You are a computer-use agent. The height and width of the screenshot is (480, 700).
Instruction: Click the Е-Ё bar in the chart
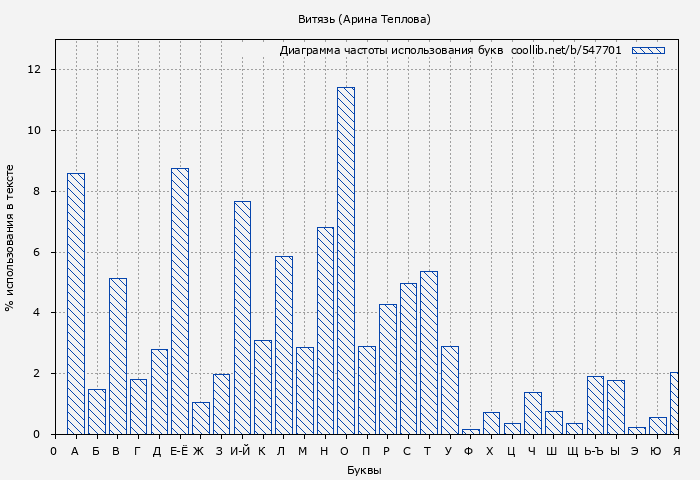point(179,300)
